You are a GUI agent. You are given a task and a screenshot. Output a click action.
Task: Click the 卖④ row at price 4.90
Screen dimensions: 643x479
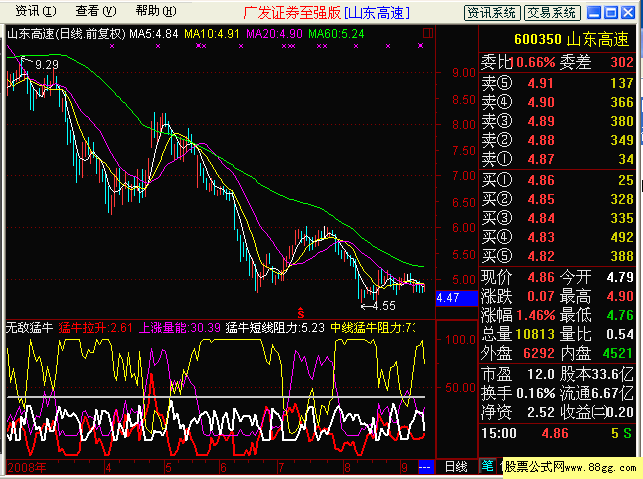click(x=557, y=102)
